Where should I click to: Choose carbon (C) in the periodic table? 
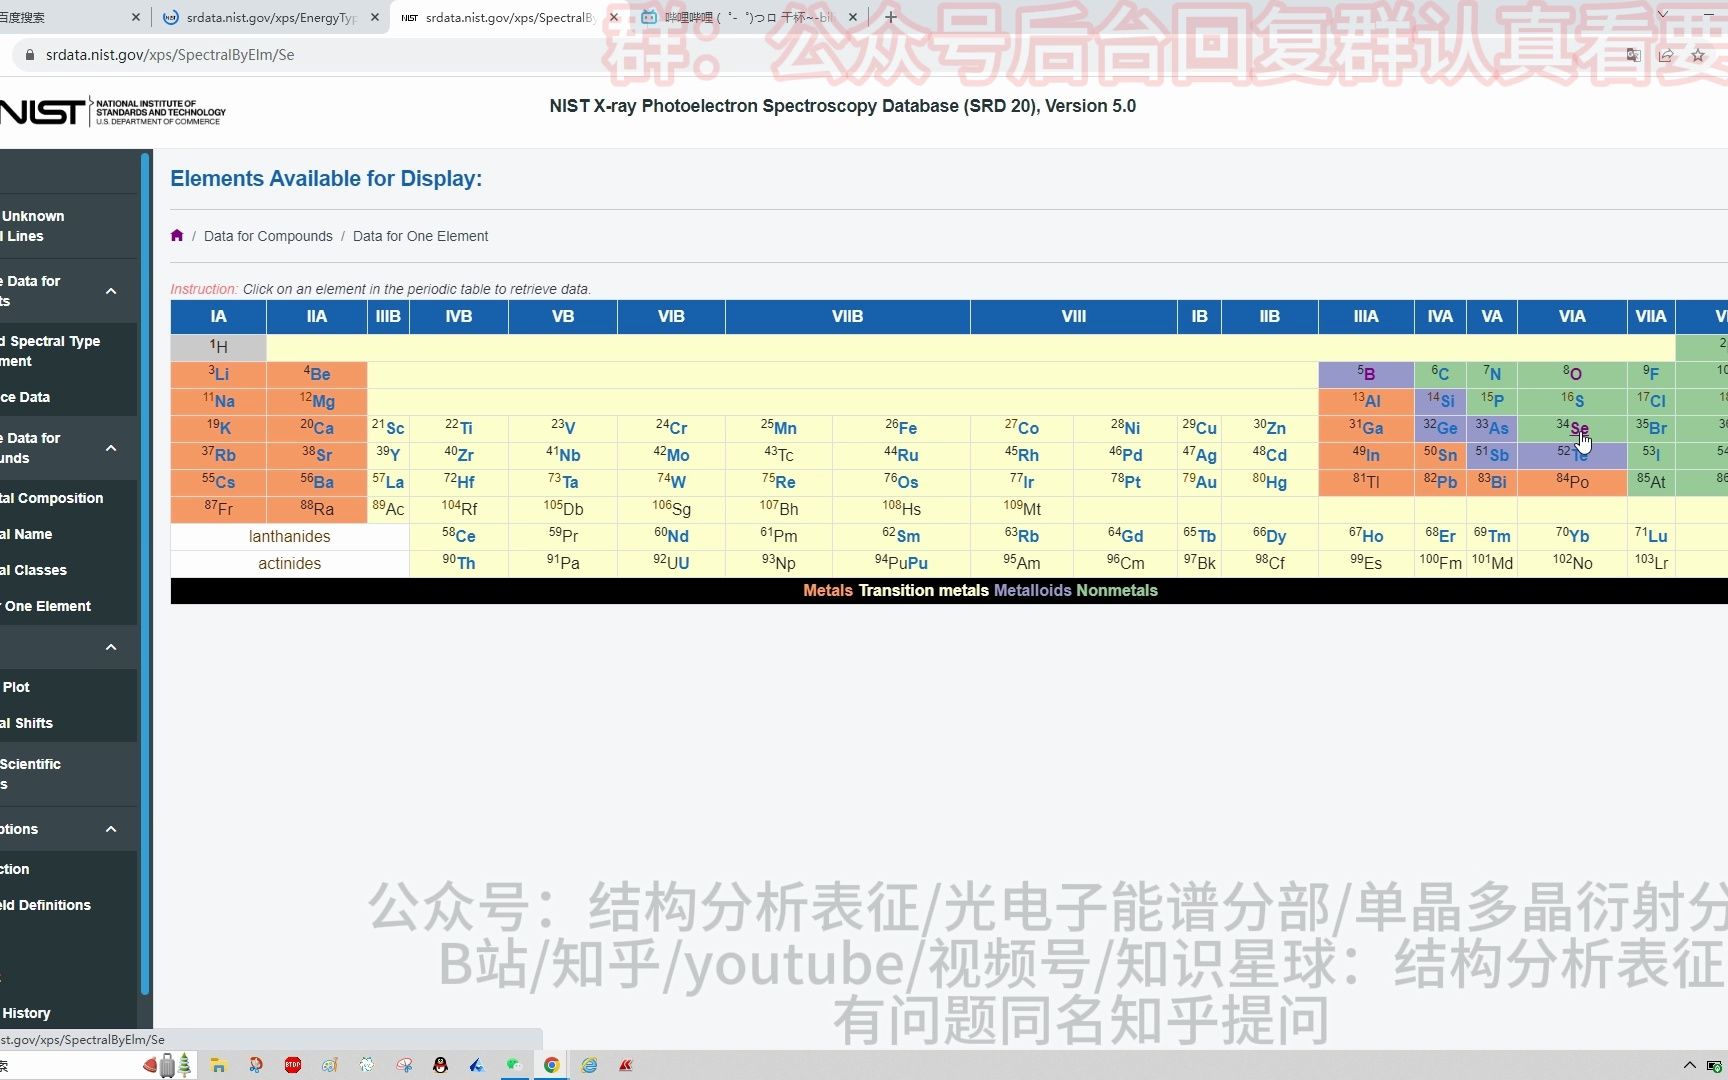(1440, 373)
